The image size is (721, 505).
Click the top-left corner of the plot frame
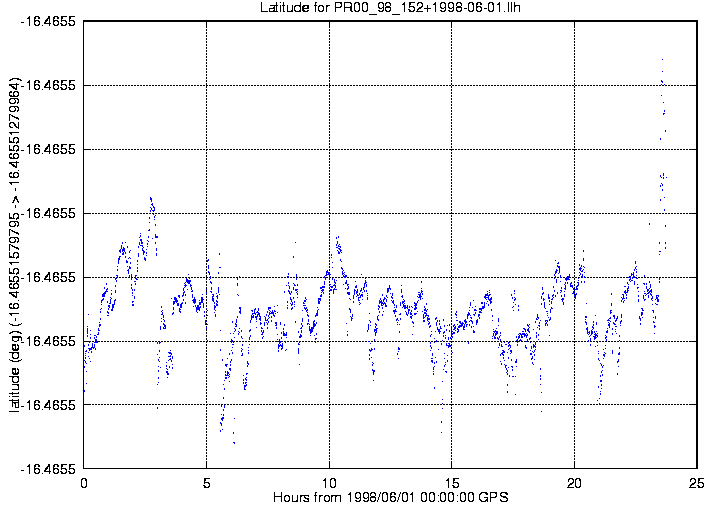point(84,21)
